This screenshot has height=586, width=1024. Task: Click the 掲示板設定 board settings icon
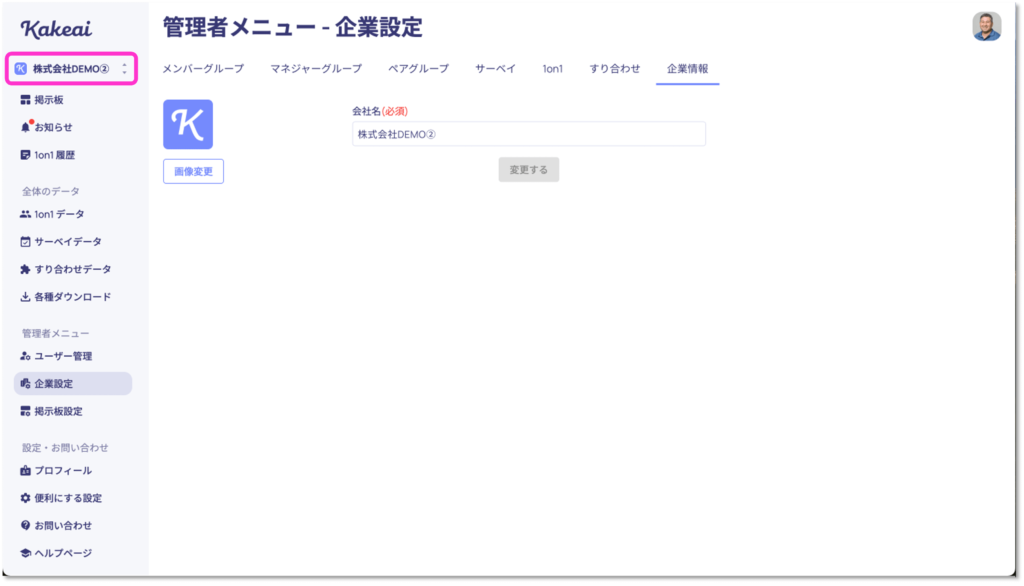click(x=25, y=411)
